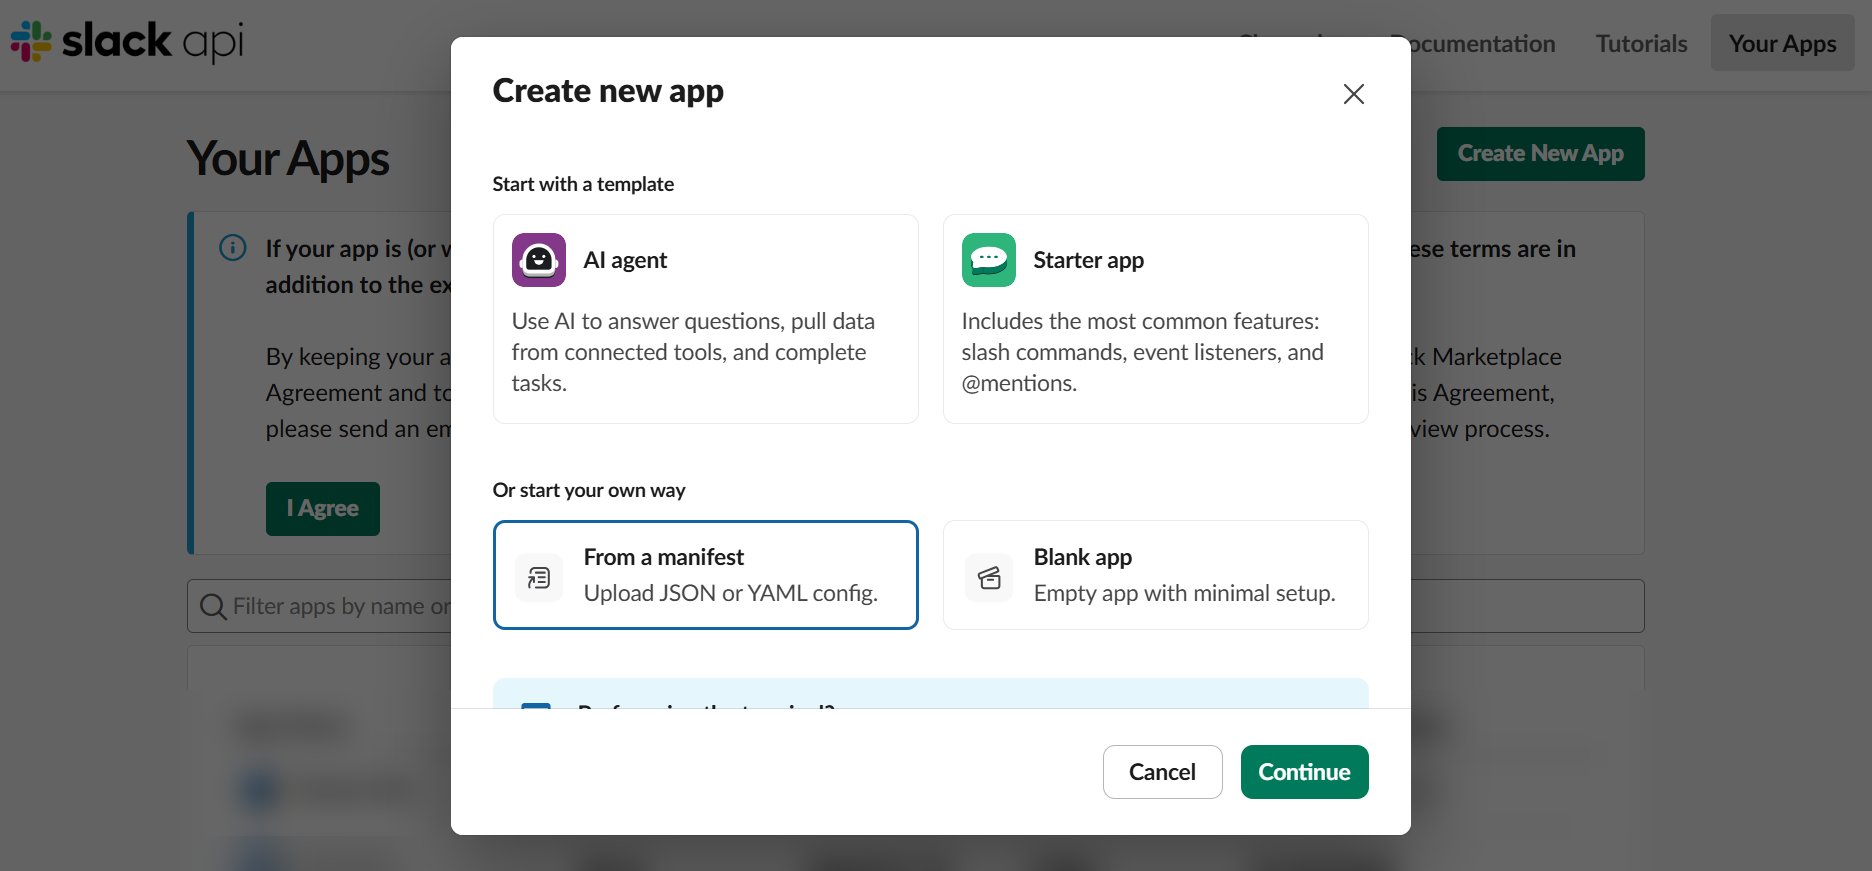The image size is (1872, 871).
Task: Click the AI agent robot icon
Action: tap(539, 260)
